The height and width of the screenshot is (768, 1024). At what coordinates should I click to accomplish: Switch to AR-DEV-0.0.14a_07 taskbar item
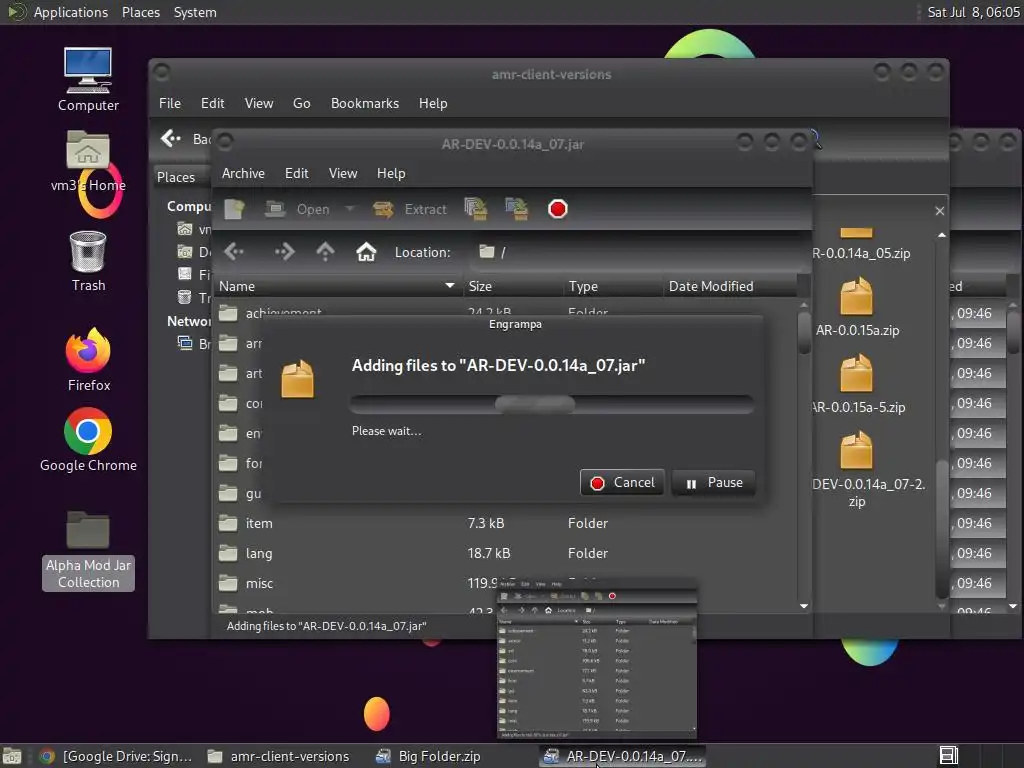623,756
